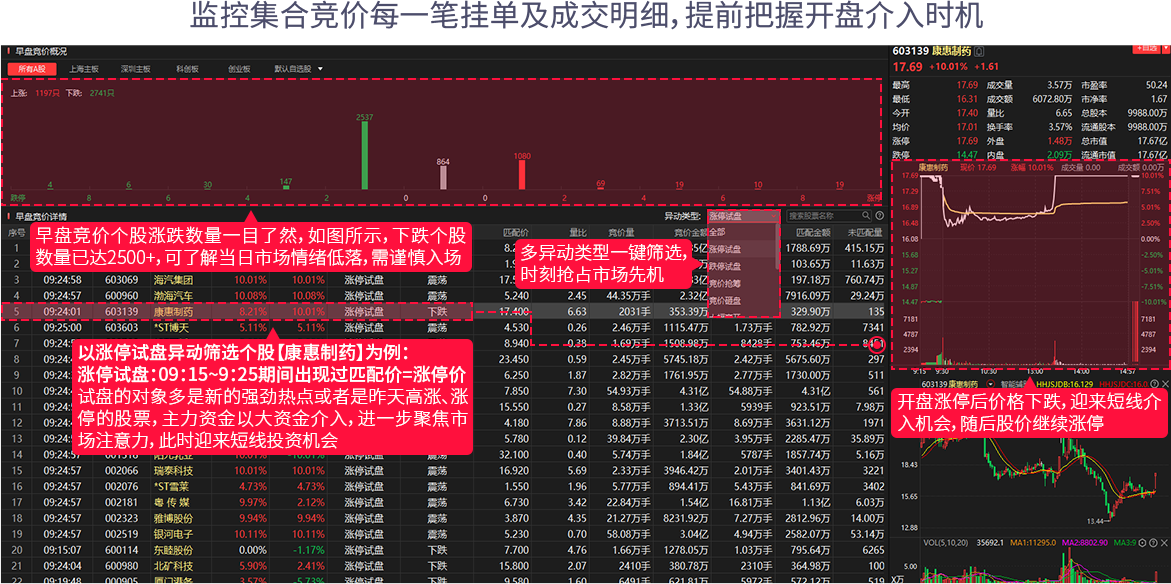Select the 创业板 board tab
This screenshot has height=584, width=1171.
coord(239,67)
